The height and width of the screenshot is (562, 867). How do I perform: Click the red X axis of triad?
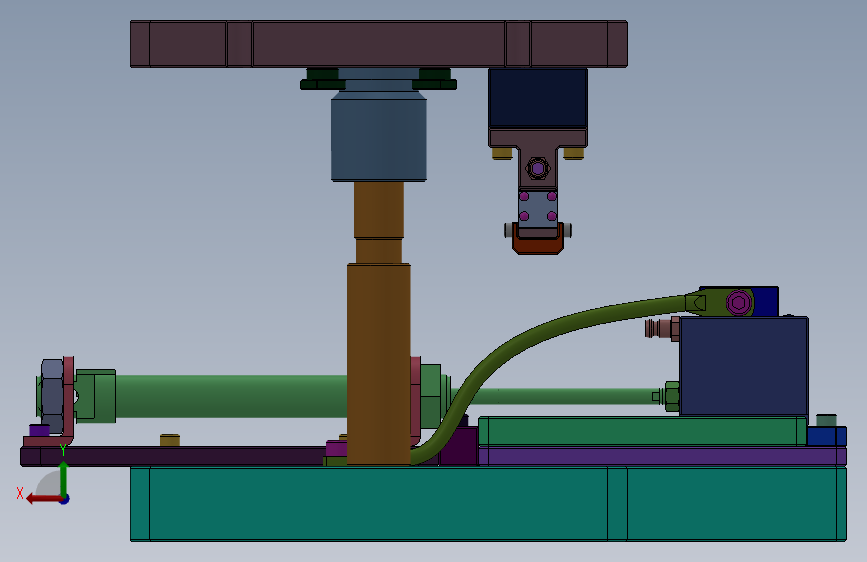tap(44, 499)
